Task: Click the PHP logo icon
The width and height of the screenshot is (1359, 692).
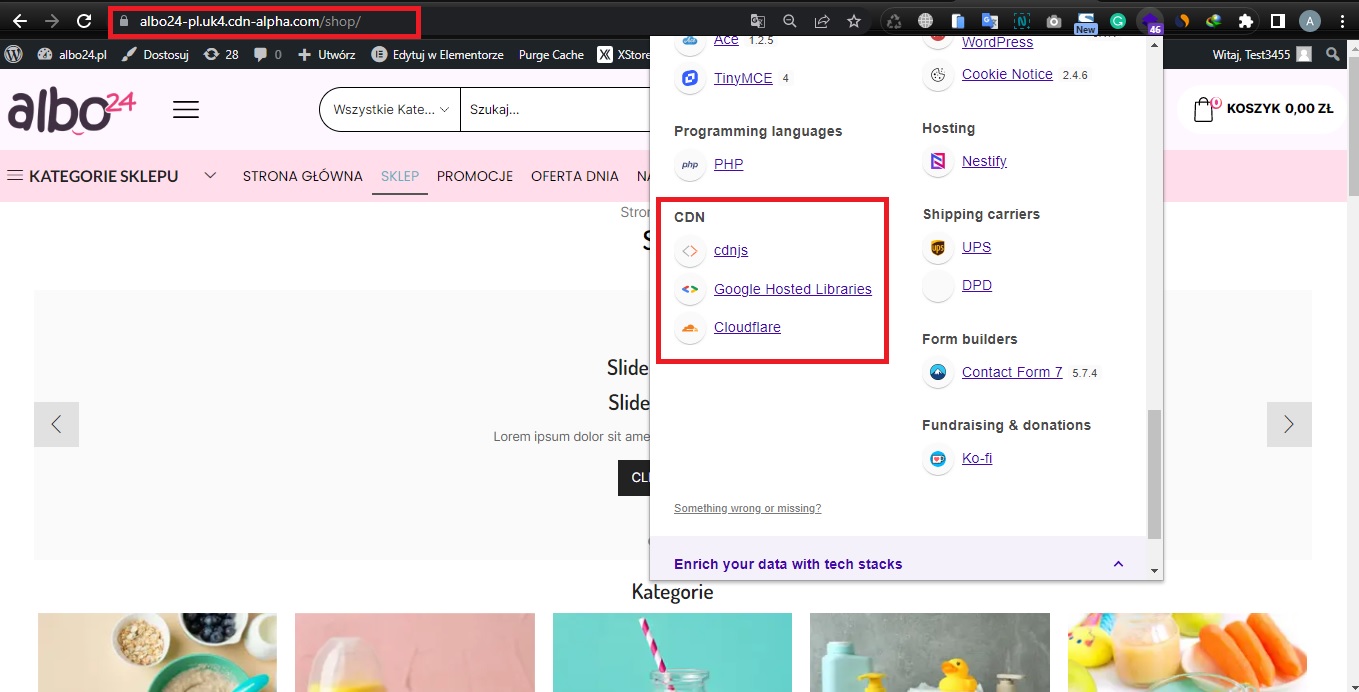Action: (x=689, y=164)
